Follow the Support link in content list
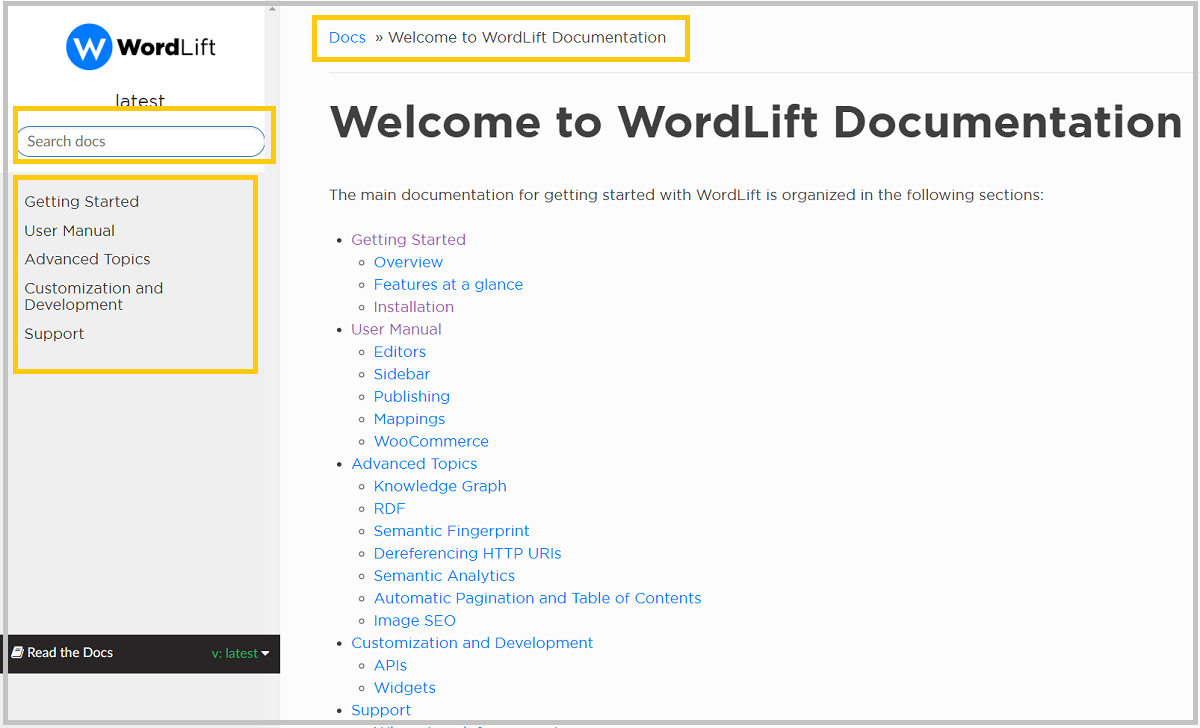Viewport: 1200px width, 728px height. [x=381, y=710]
